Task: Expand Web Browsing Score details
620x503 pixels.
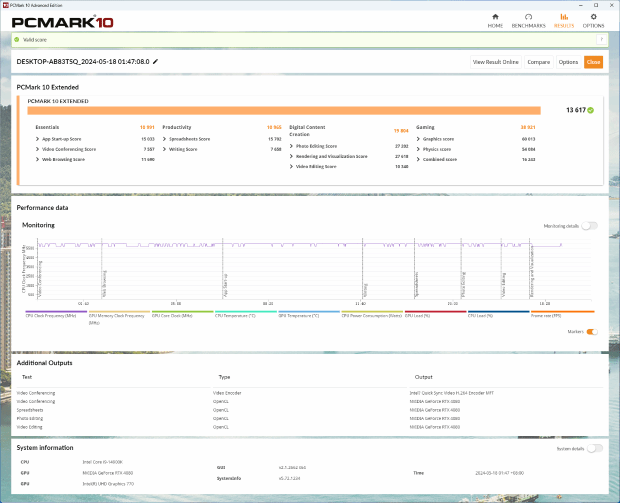Action: [x=37, y=159]
